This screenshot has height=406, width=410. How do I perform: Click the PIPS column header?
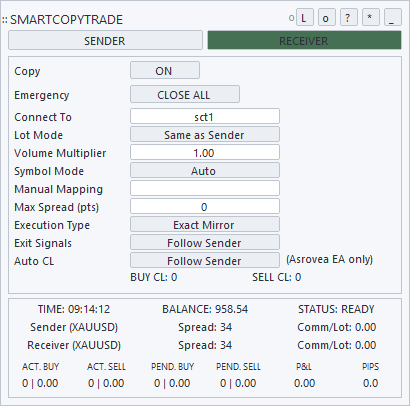pos(370,367)
